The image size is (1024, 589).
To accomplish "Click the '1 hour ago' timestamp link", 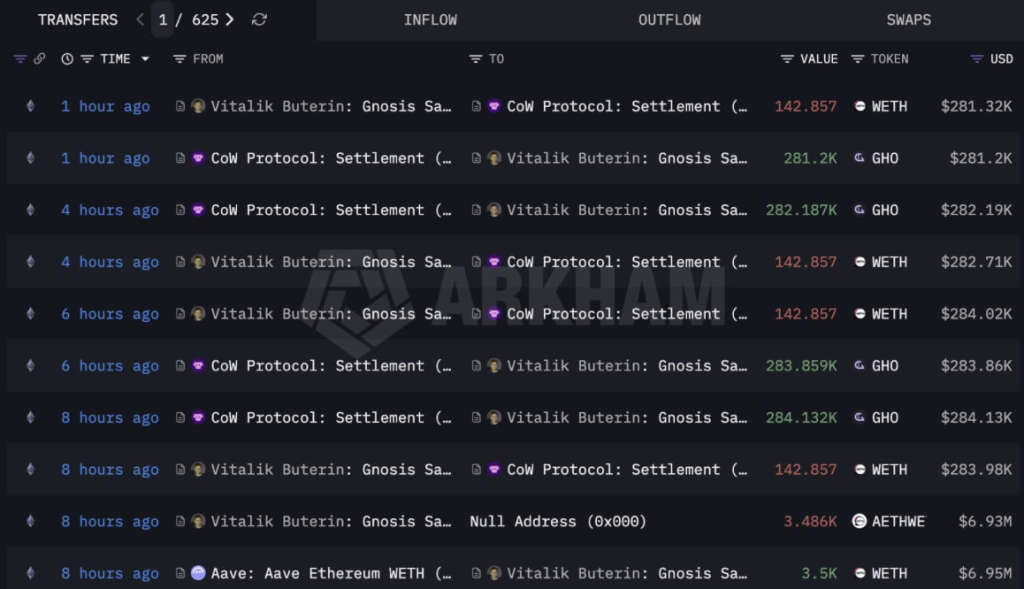I will 105,106.
